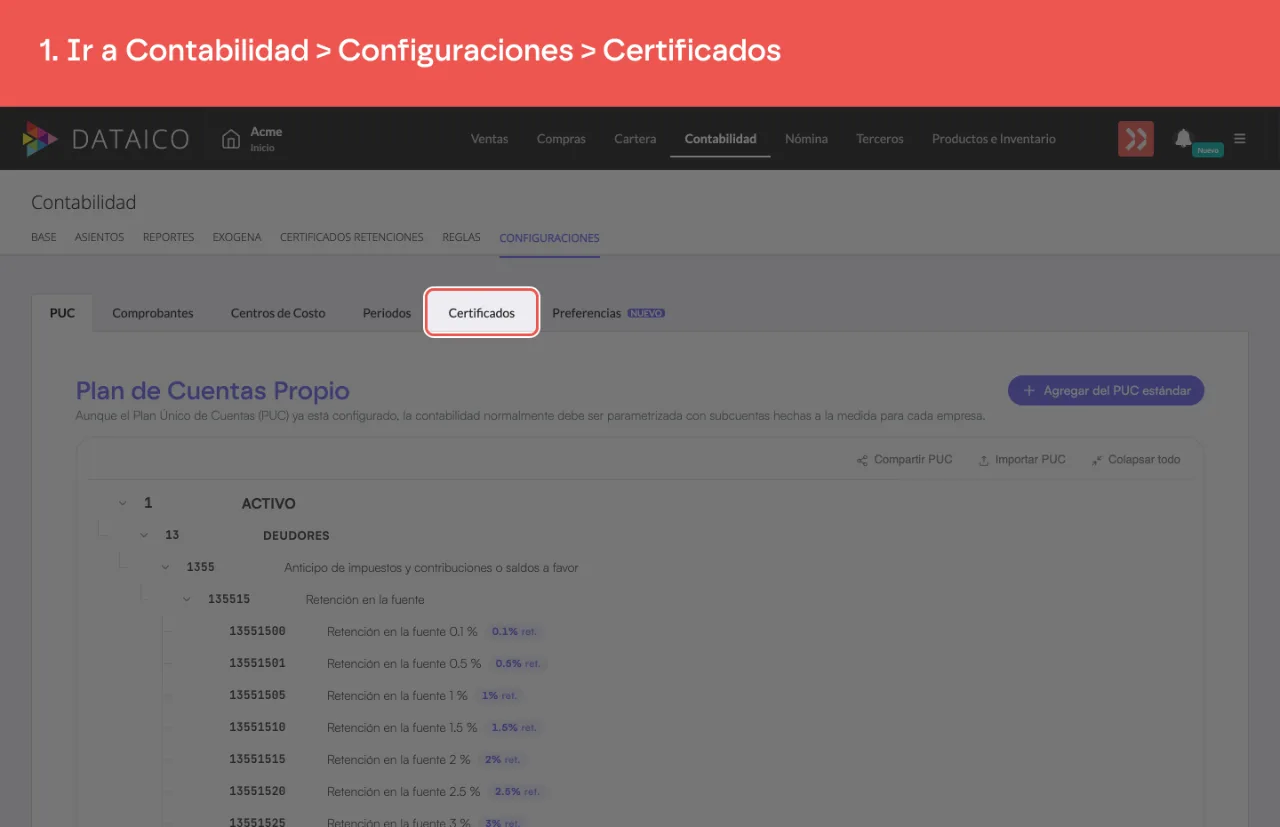The width and height of the screenshot is (1280, 827).
Task: Open Productos e Inventario menu
Action: point(994,139)
